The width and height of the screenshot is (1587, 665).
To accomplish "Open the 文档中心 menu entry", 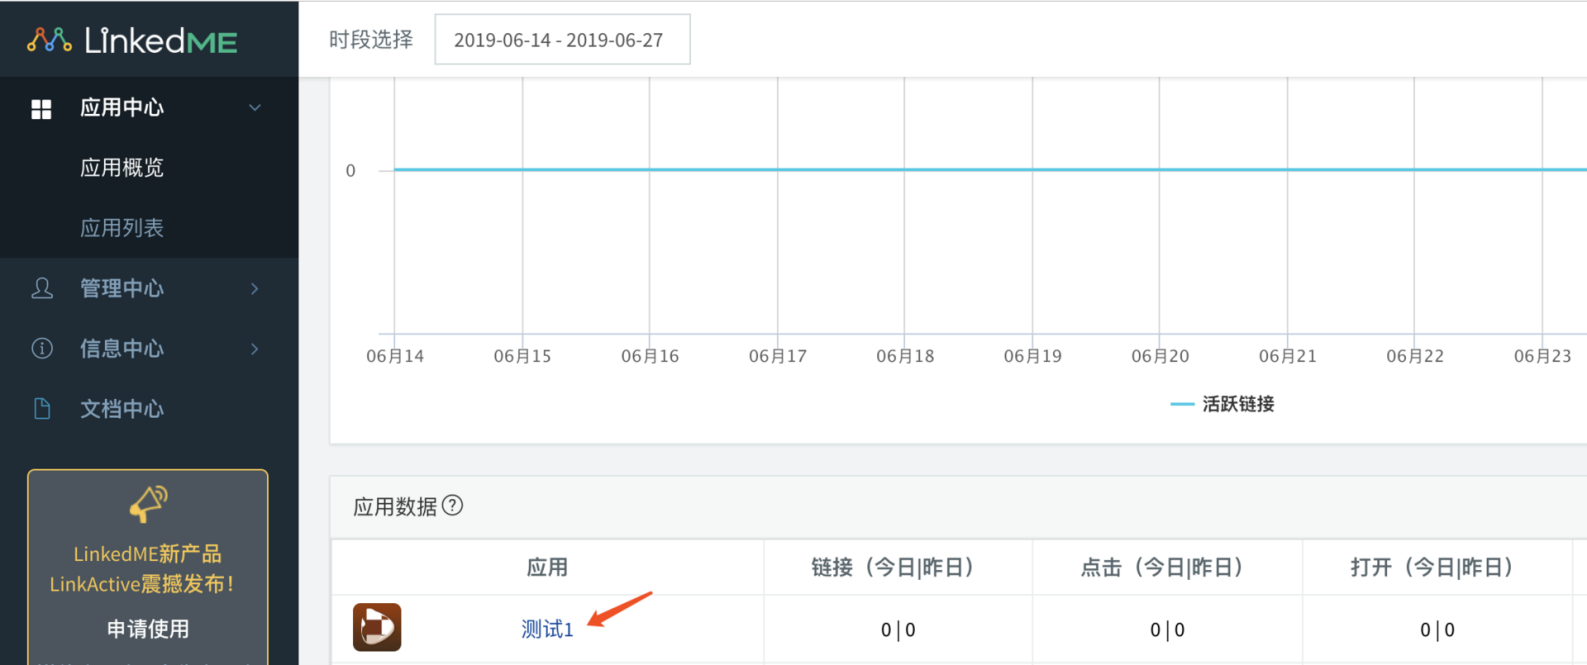I will tap(122, 409).
